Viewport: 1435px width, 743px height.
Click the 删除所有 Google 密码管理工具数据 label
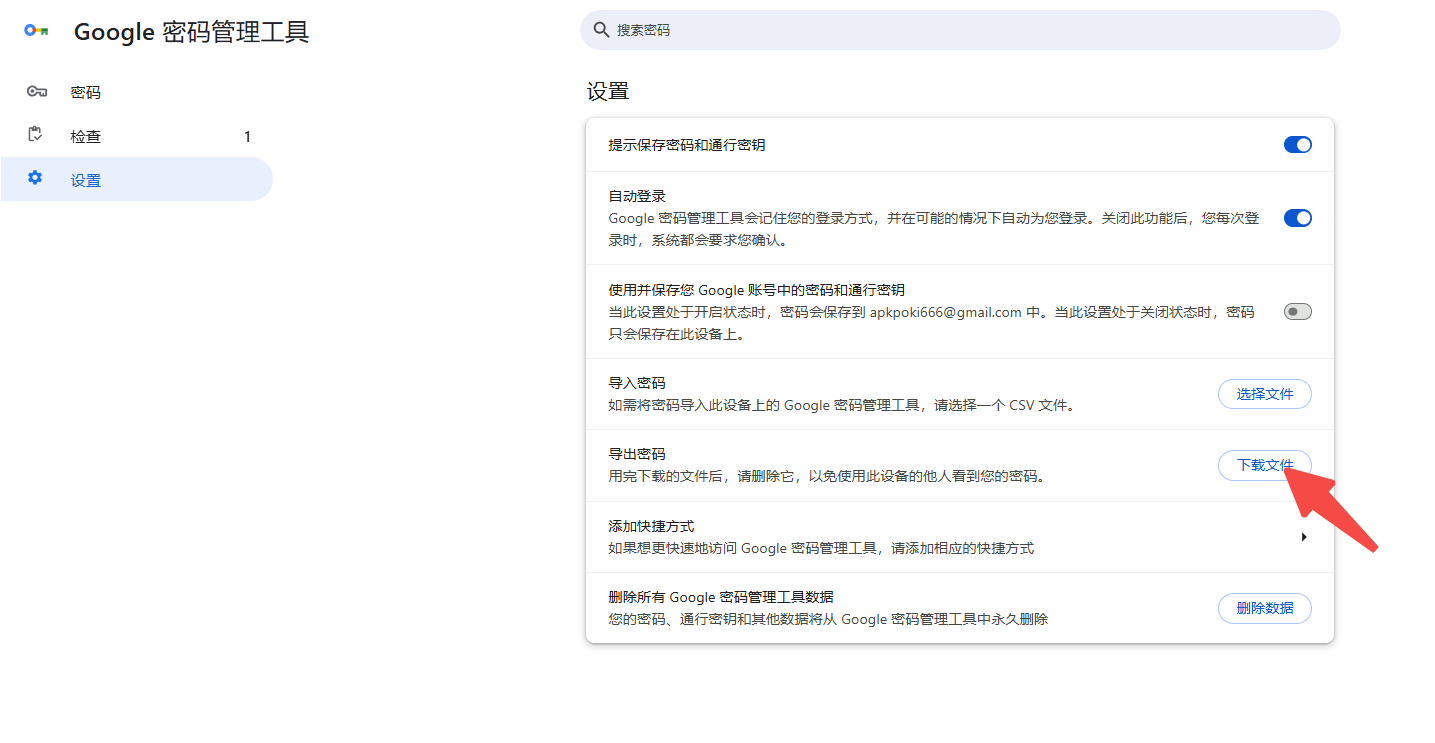[x=721, y=597]
